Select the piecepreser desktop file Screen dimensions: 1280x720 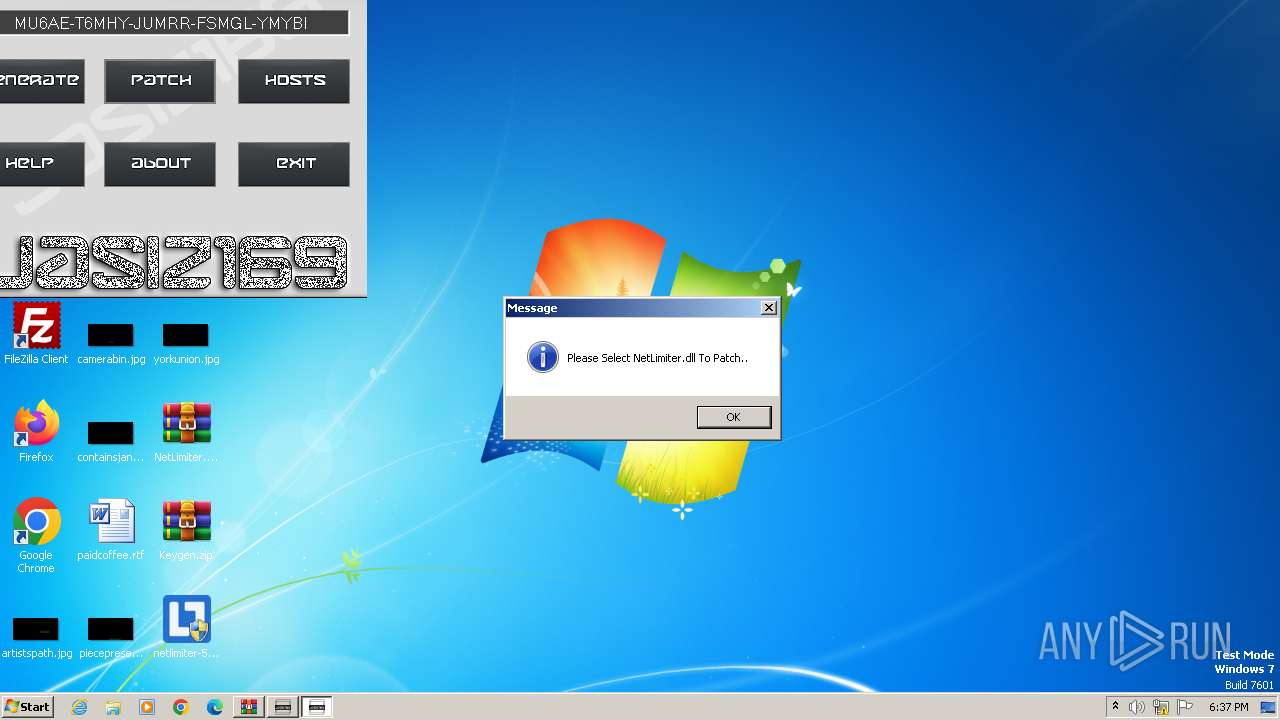[x=111, y=637]
